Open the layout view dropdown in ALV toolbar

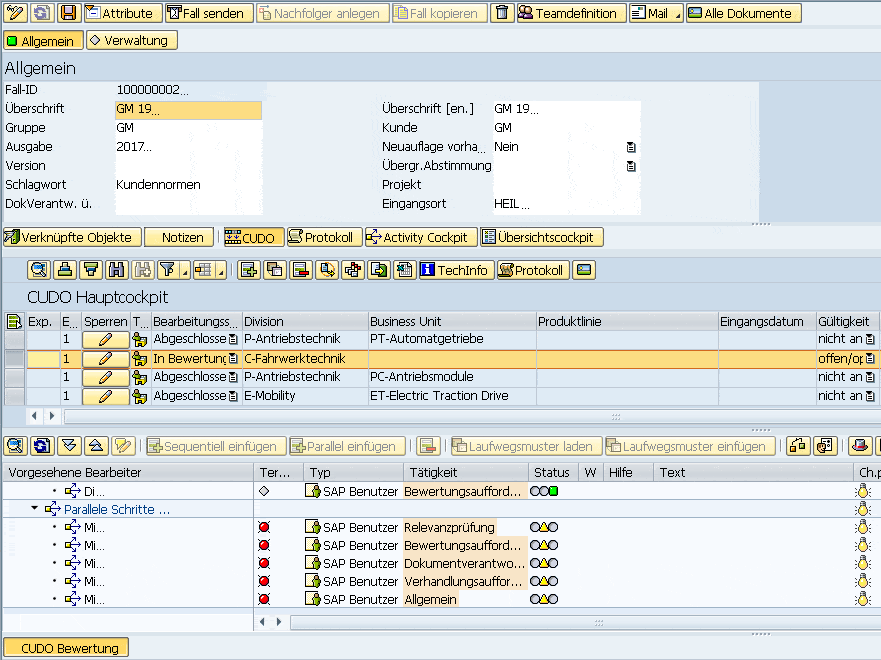tap(222, 271)
